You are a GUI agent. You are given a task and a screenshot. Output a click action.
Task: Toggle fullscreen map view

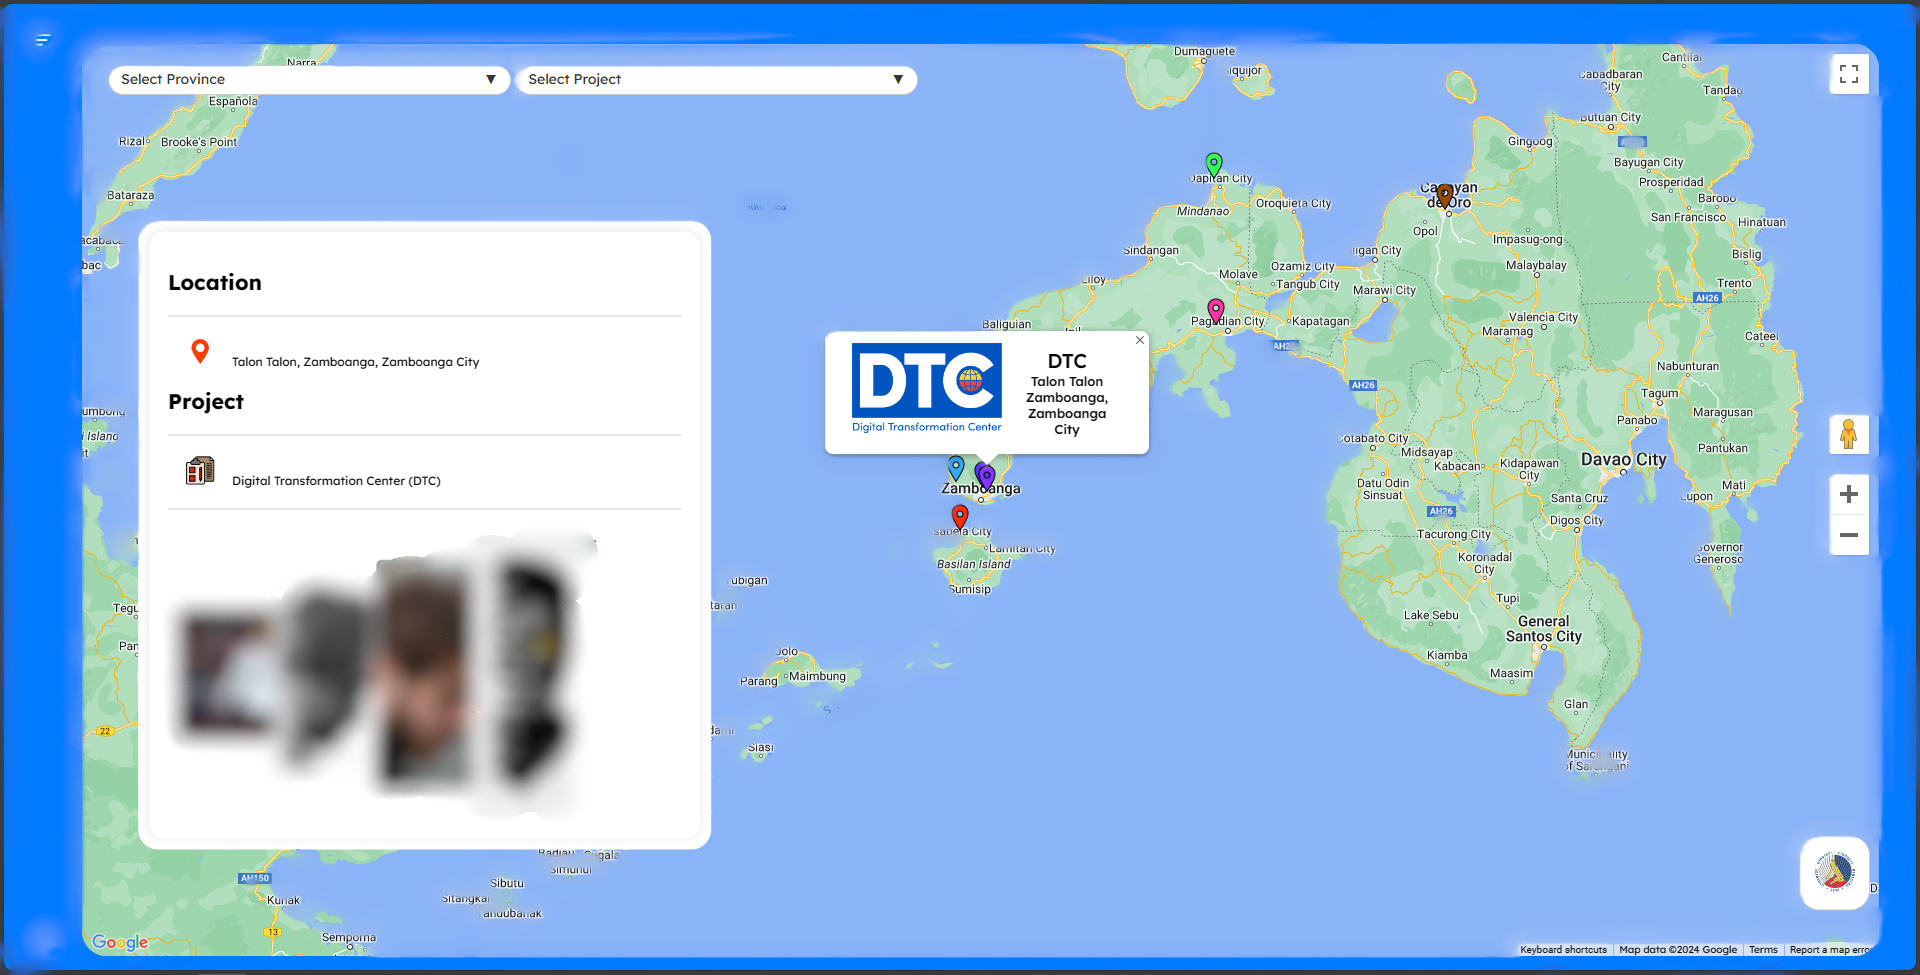tap(1849, 74)
